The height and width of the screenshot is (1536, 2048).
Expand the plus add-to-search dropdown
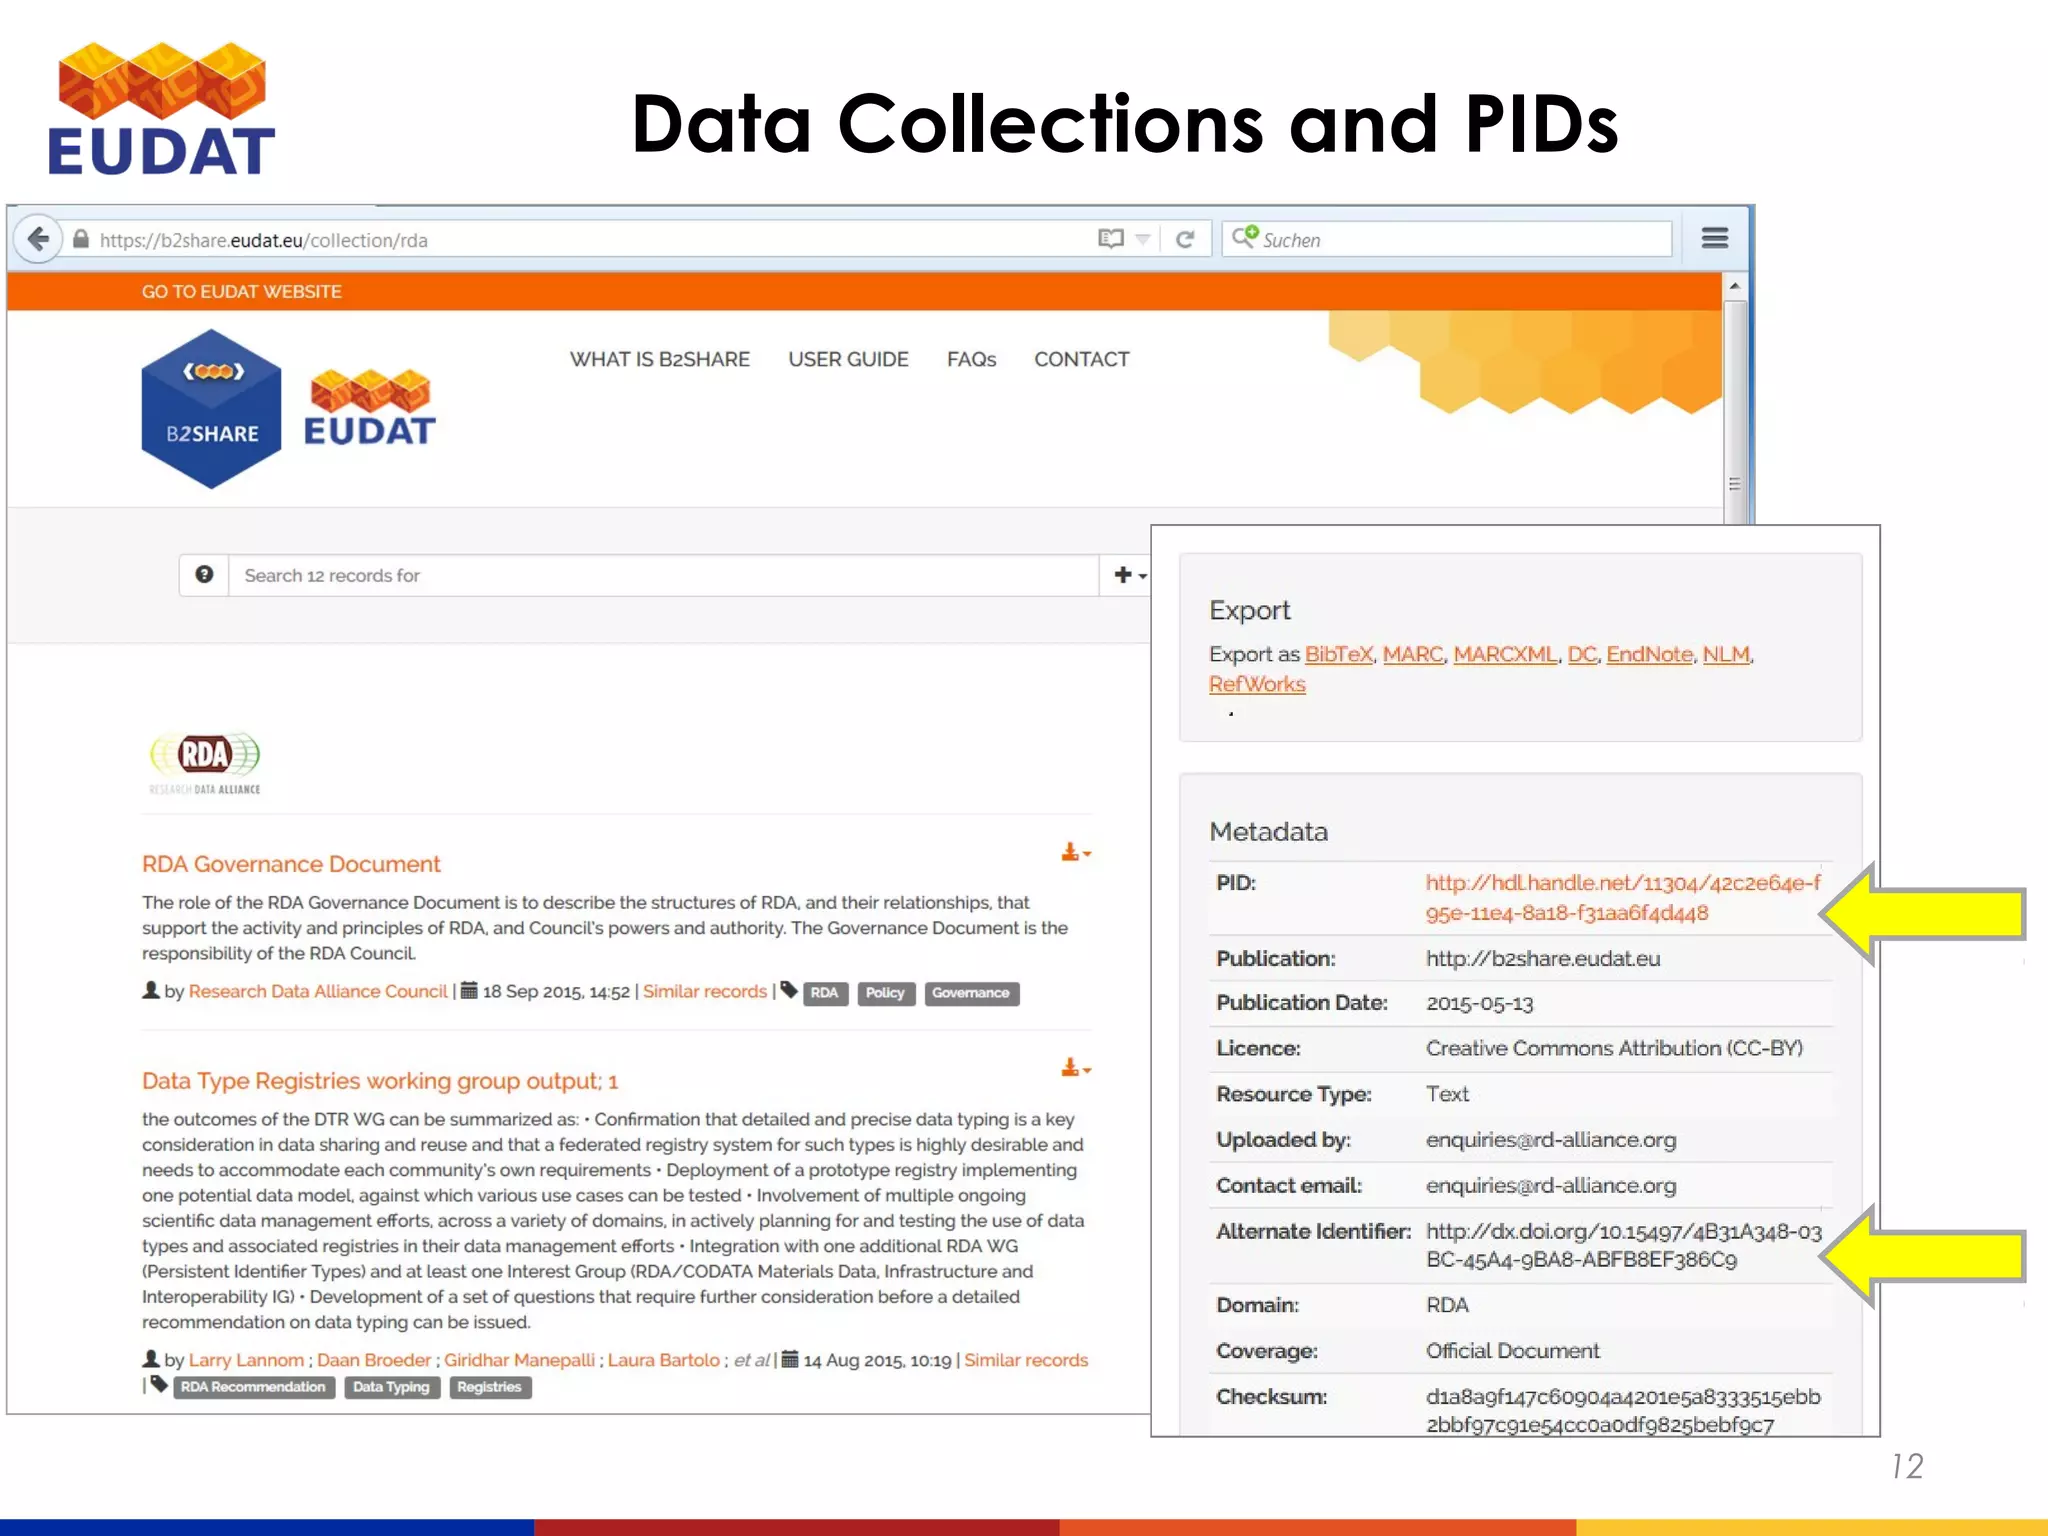[x=1128, y=575]
